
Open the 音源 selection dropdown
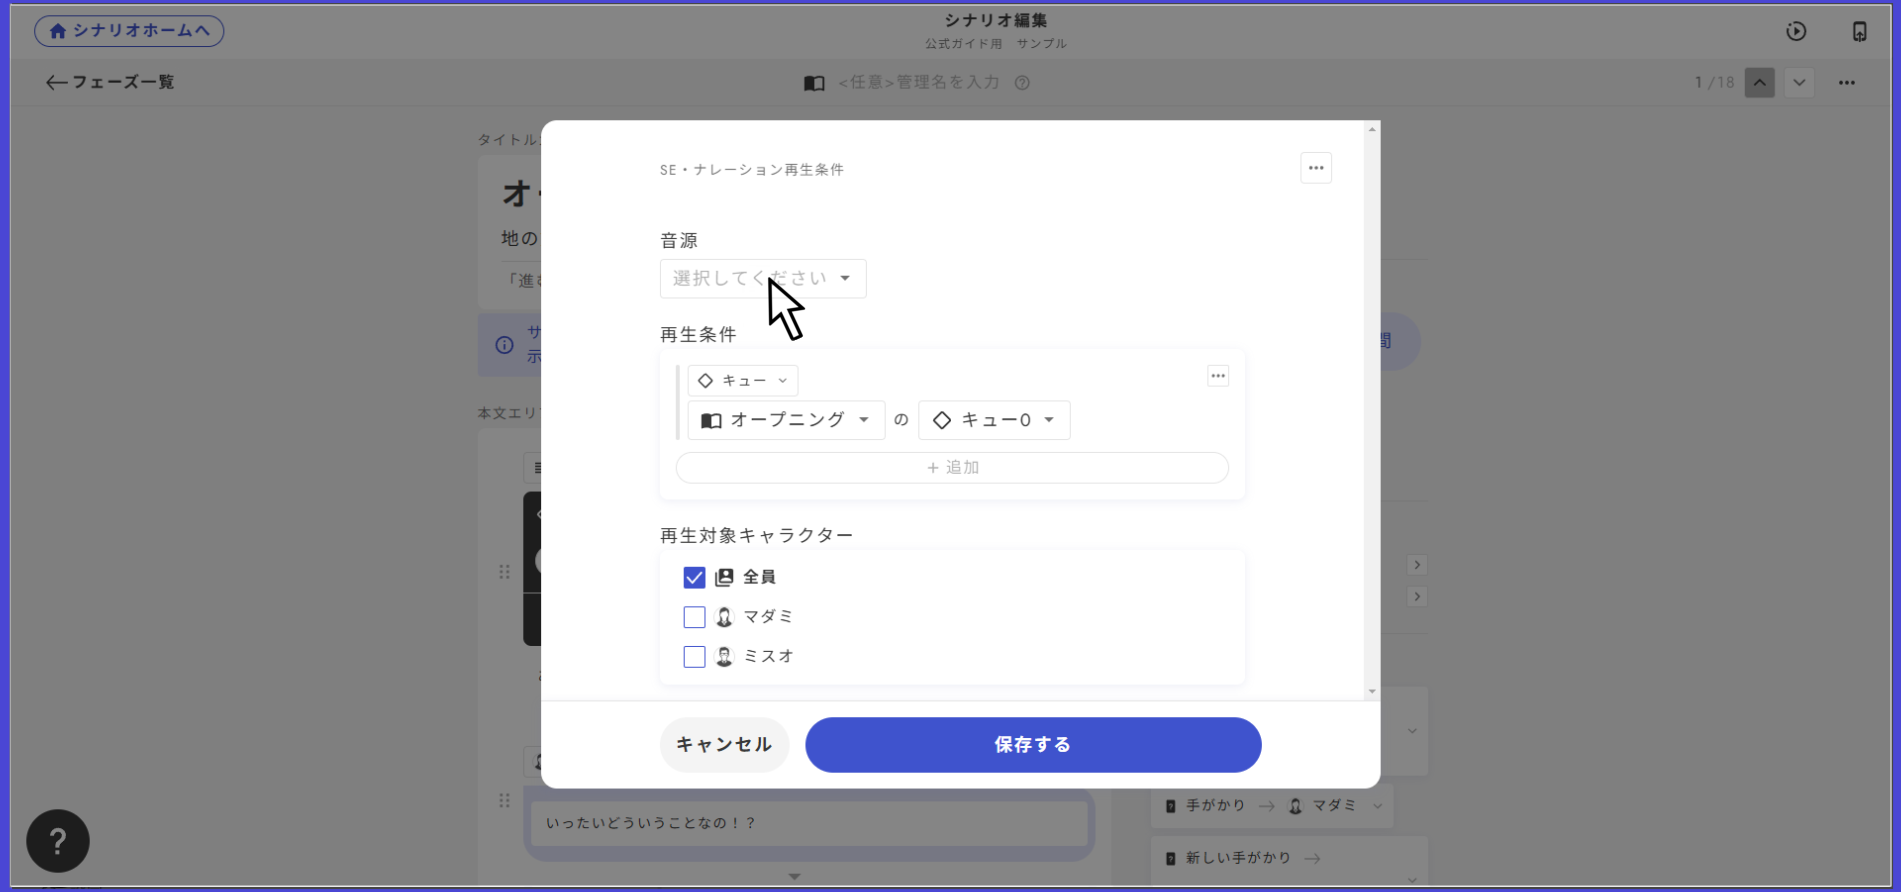coord(762,279)
